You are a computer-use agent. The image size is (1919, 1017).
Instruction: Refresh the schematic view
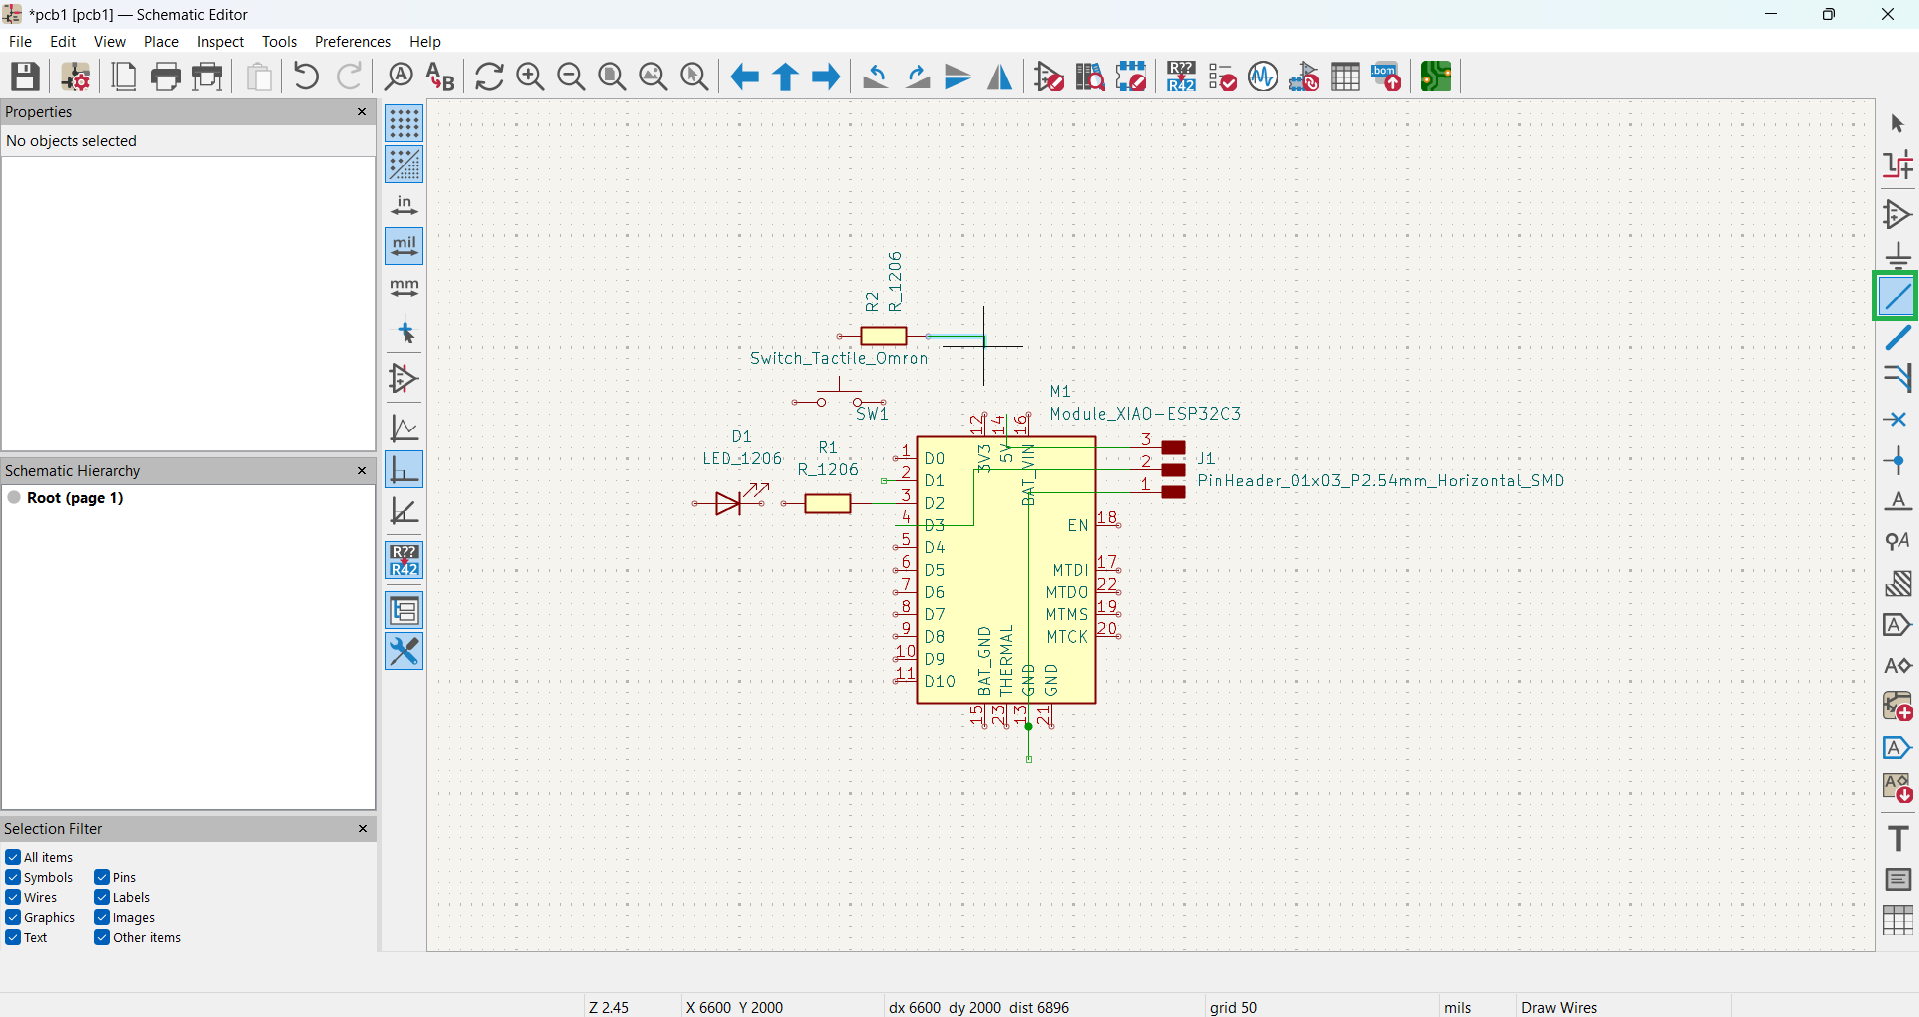coord(489,76)
